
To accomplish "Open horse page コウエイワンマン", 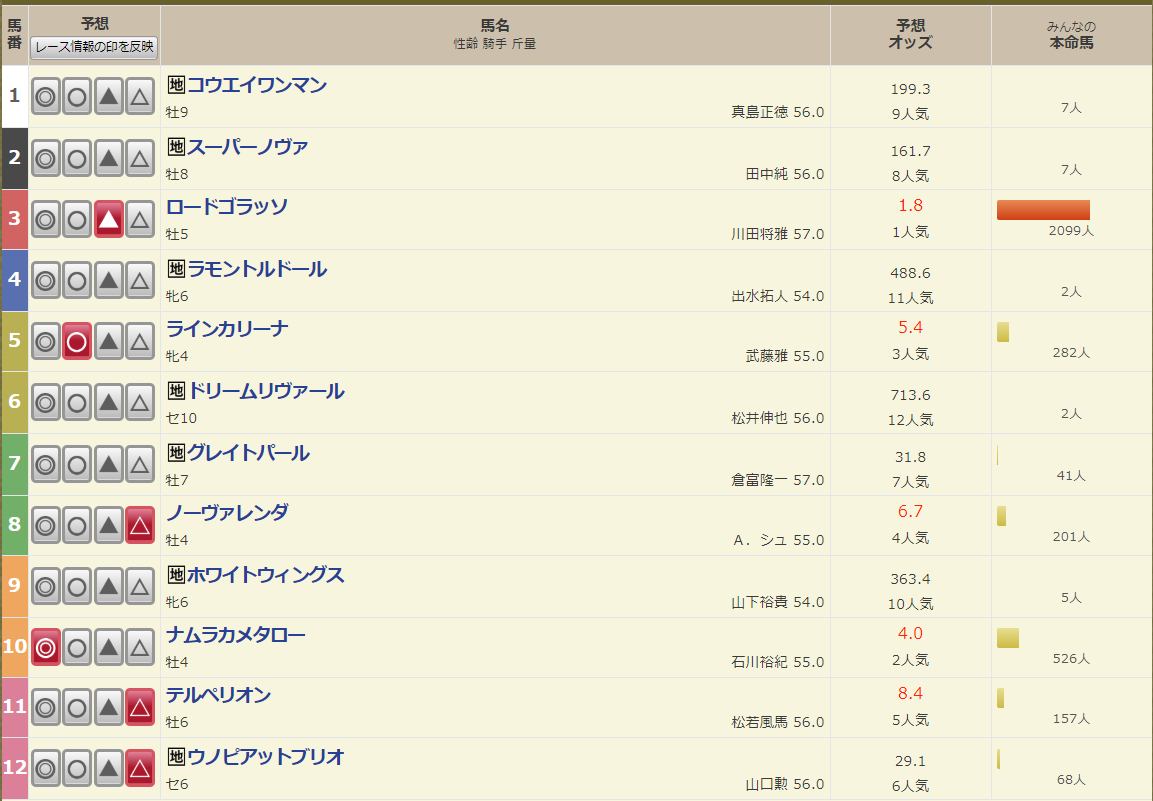I will (257, 85).
